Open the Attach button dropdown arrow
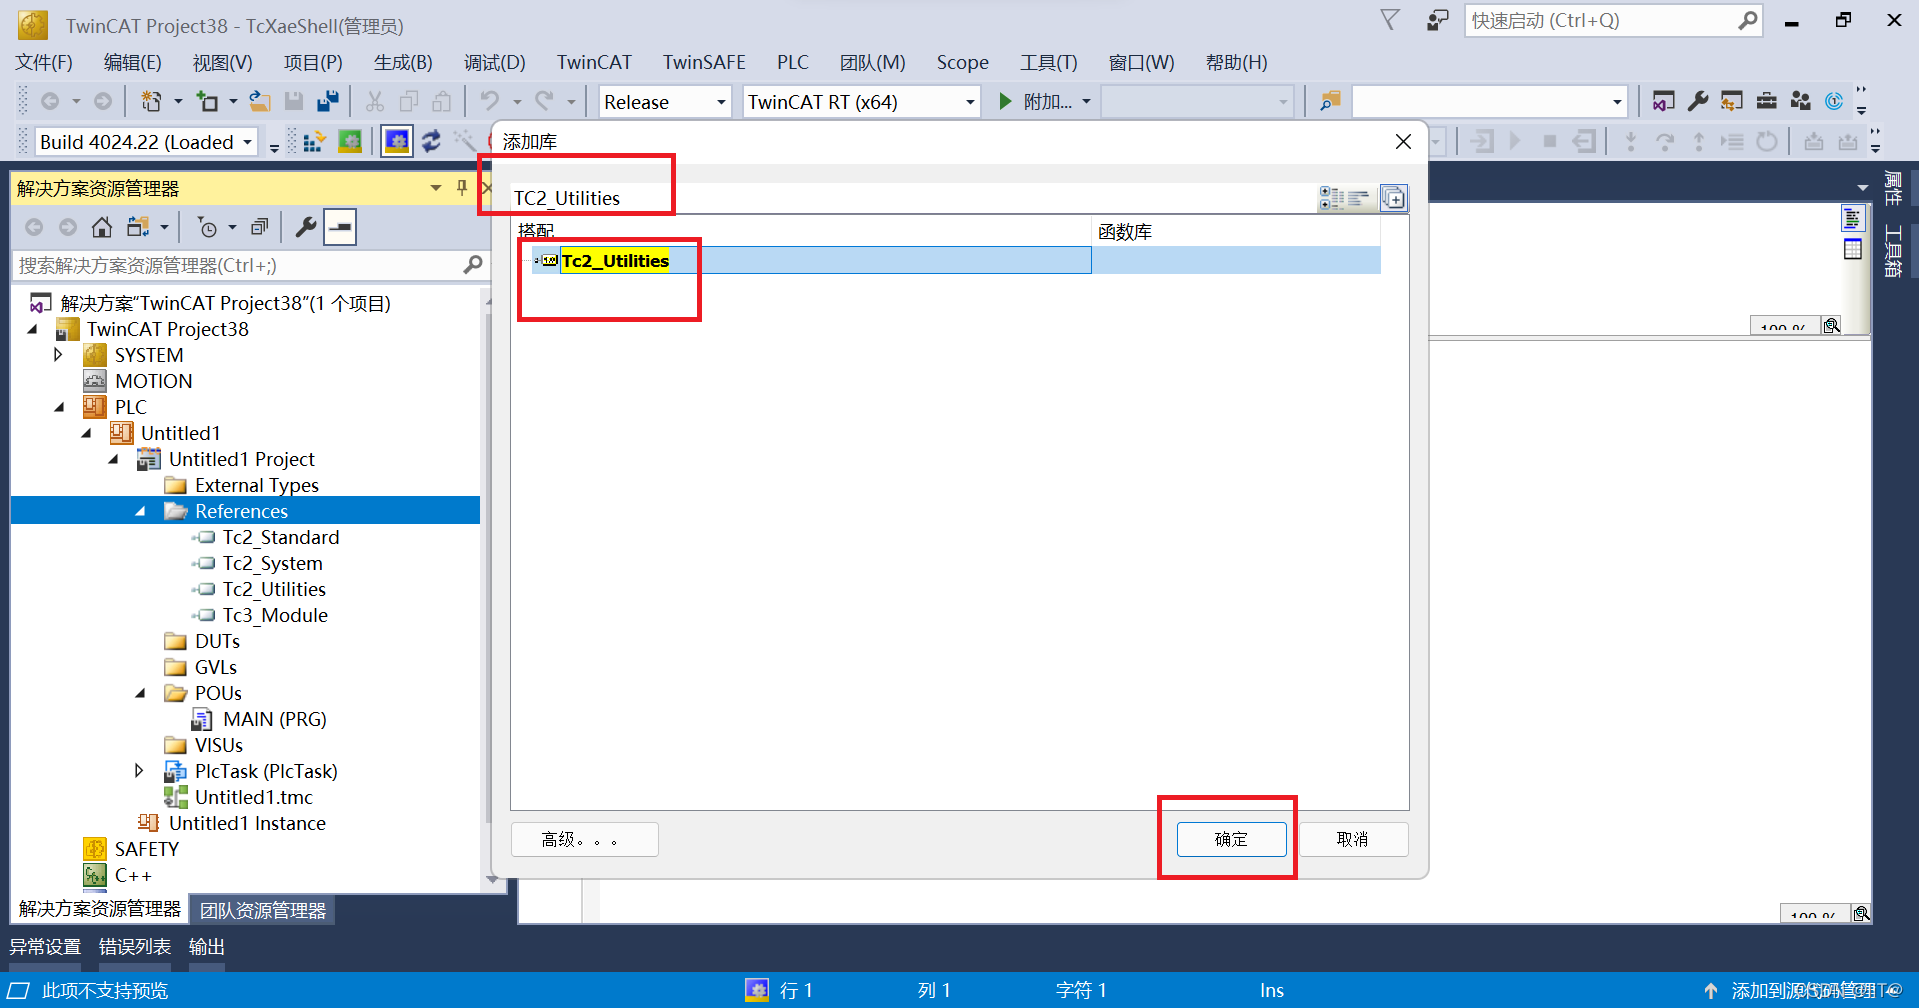 (x=1086, y=102)
